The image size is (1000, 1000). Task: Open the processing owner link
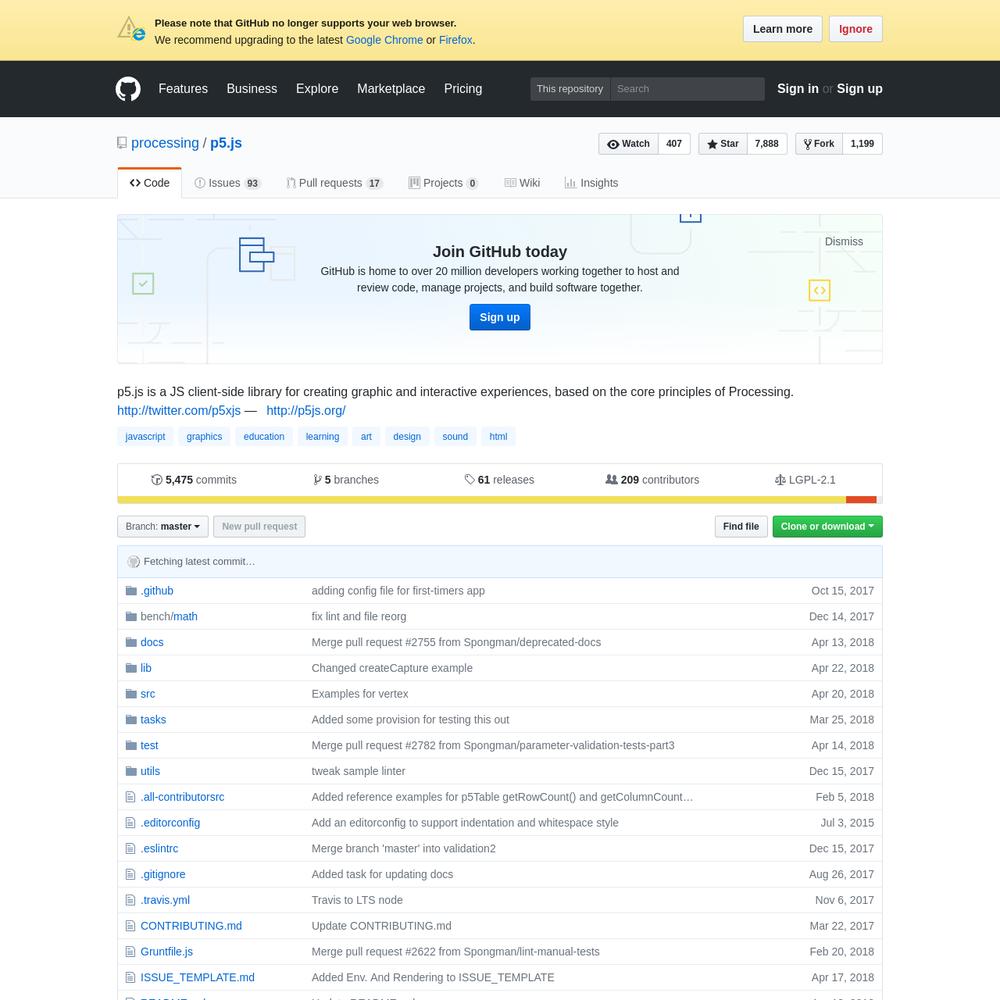[165, 143]
